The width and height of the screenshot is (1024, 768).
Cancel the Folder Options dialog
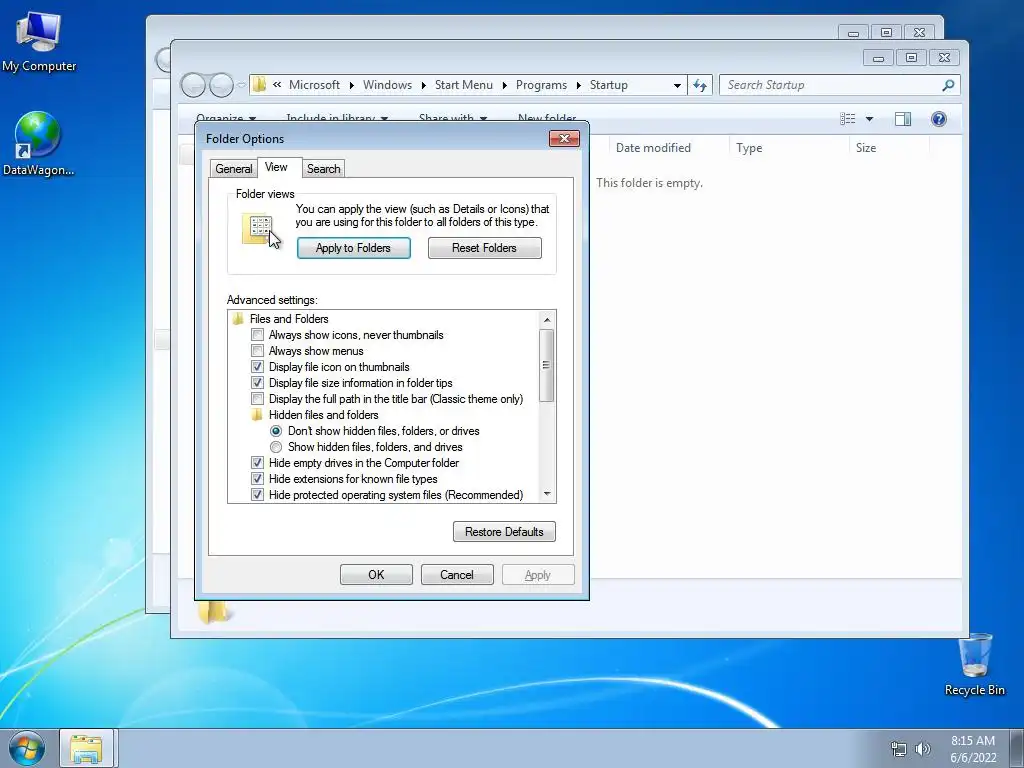(456, 575)
